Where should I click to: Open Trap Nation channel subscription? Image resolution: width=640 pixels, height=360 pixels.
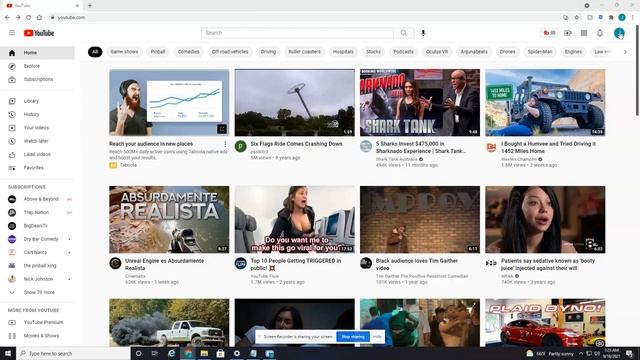tap(37, 212)
